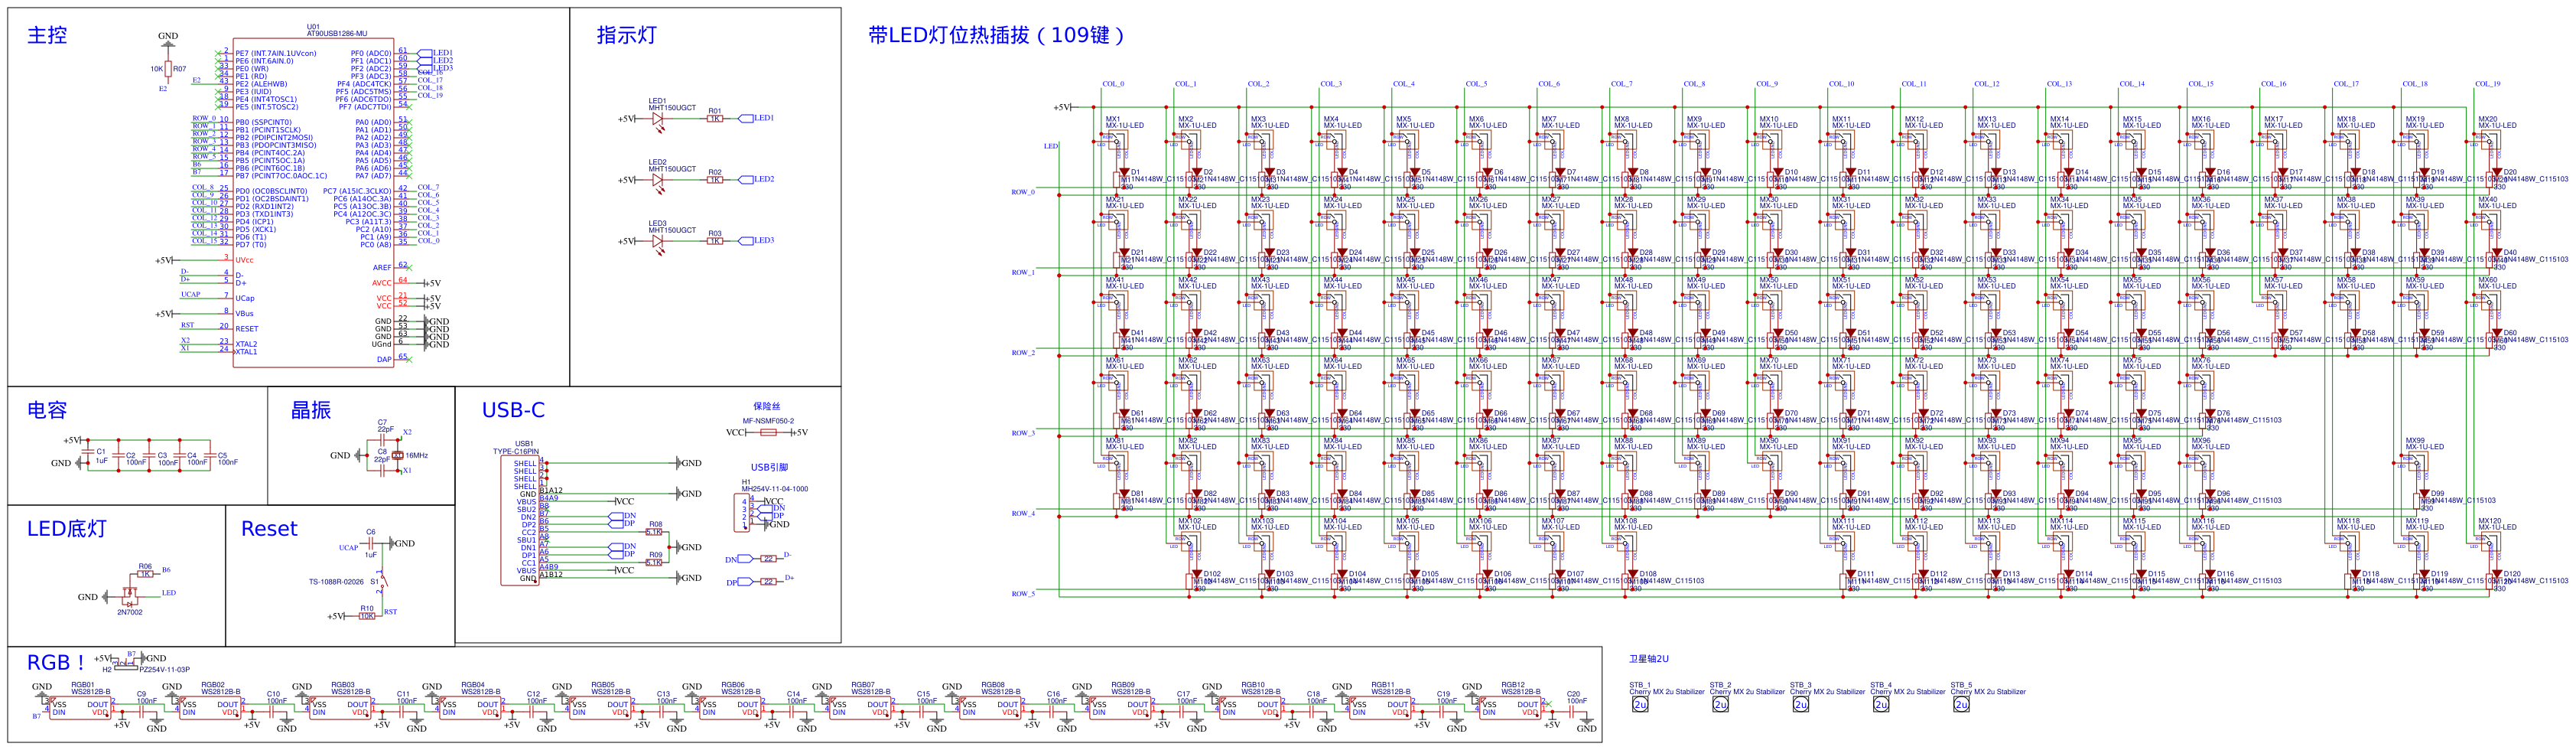The height and width of the screenshot is (750, 2576).
Task: Click the AT90USB1286-MU chip label
Action: (x=336, y=33)
